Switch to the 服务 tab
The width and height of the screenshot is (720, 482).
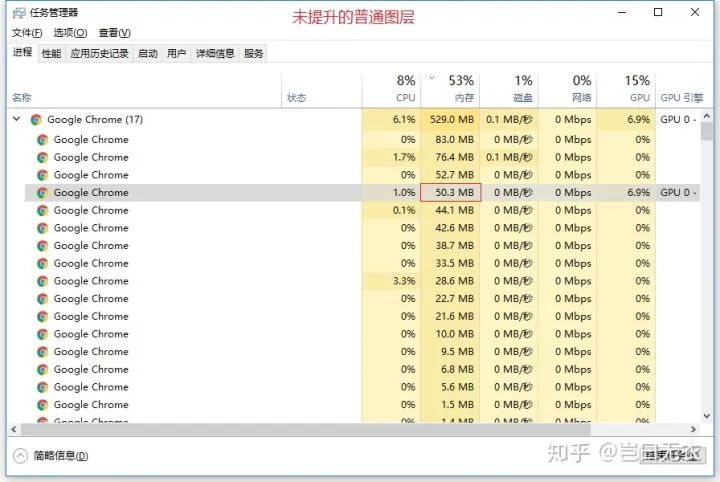click(x=253, y=54)
